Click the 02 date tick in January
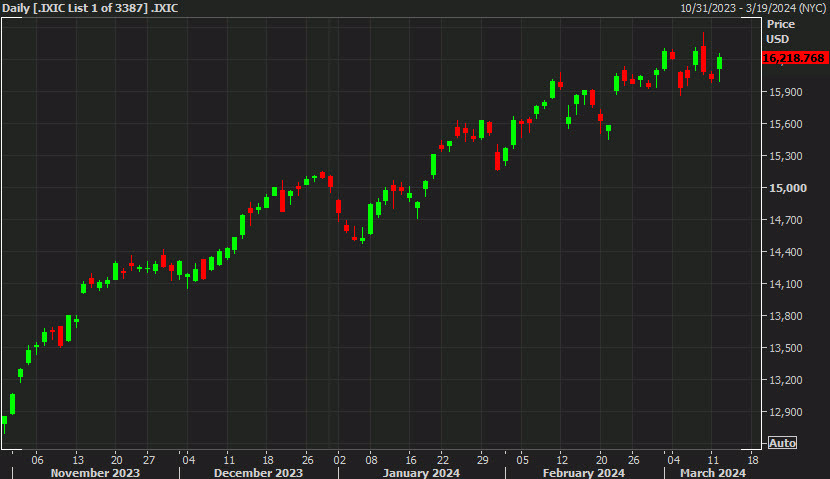Viewport: 830px width, 479px height. tap(339, 459)
